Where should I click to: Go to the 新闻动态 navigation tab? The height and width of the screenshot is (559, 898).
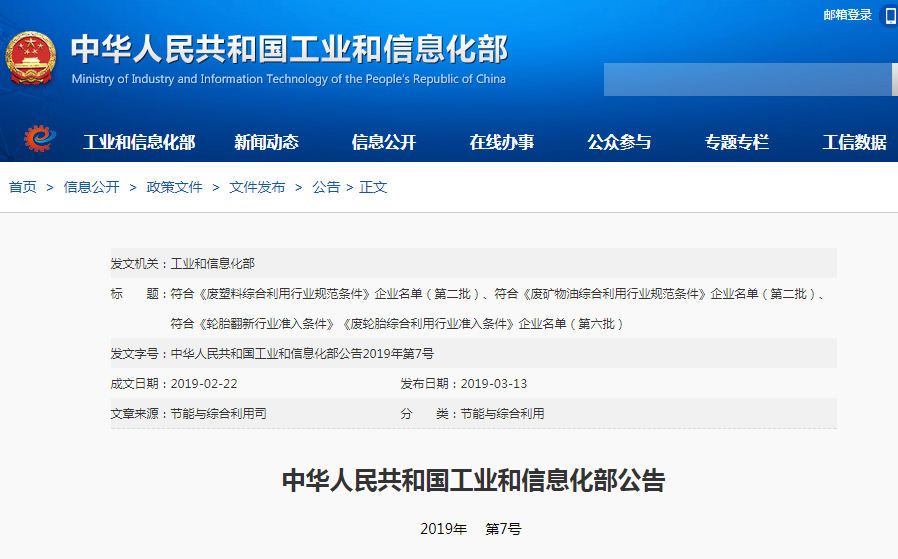(x=266, y=142)
